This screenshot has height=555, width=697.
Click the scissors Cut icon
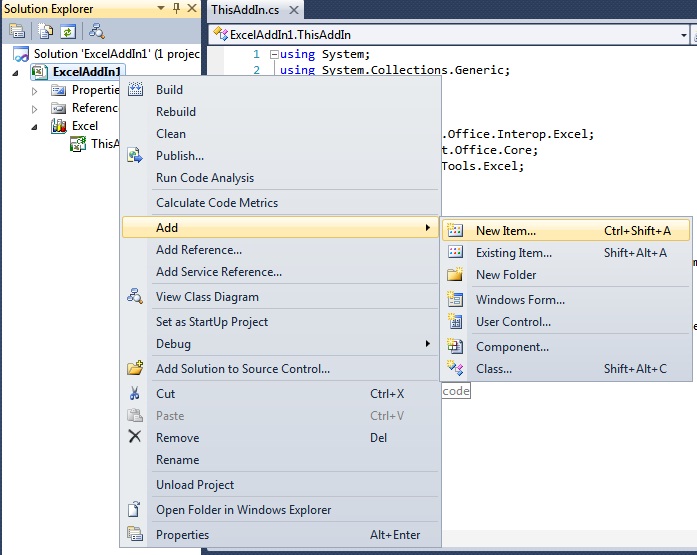135,393
